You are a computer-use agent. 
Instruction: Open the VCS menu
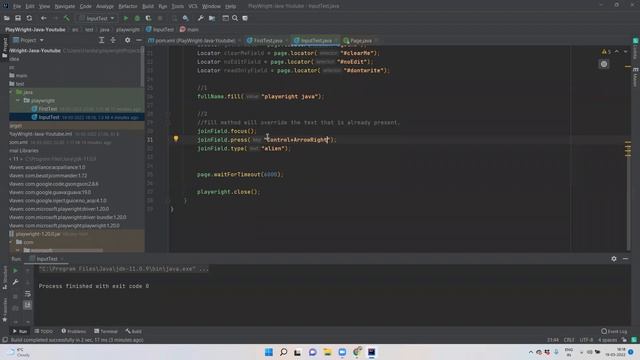click(x=193, y=6)
